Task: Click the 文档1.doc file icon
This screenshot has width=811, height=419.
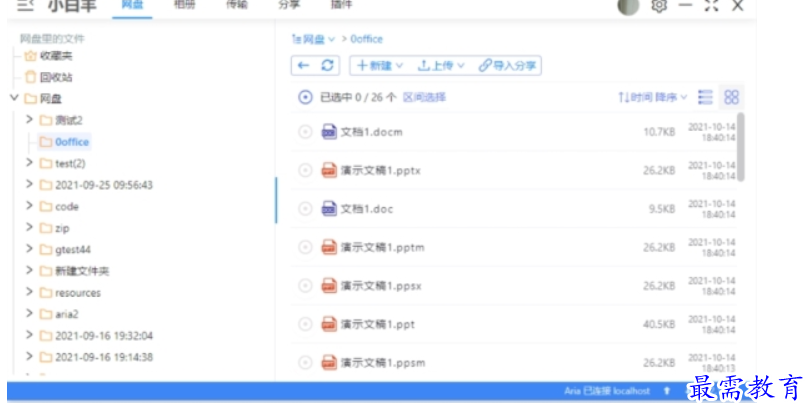Action: pyautogui.click(x=329, y=208)
